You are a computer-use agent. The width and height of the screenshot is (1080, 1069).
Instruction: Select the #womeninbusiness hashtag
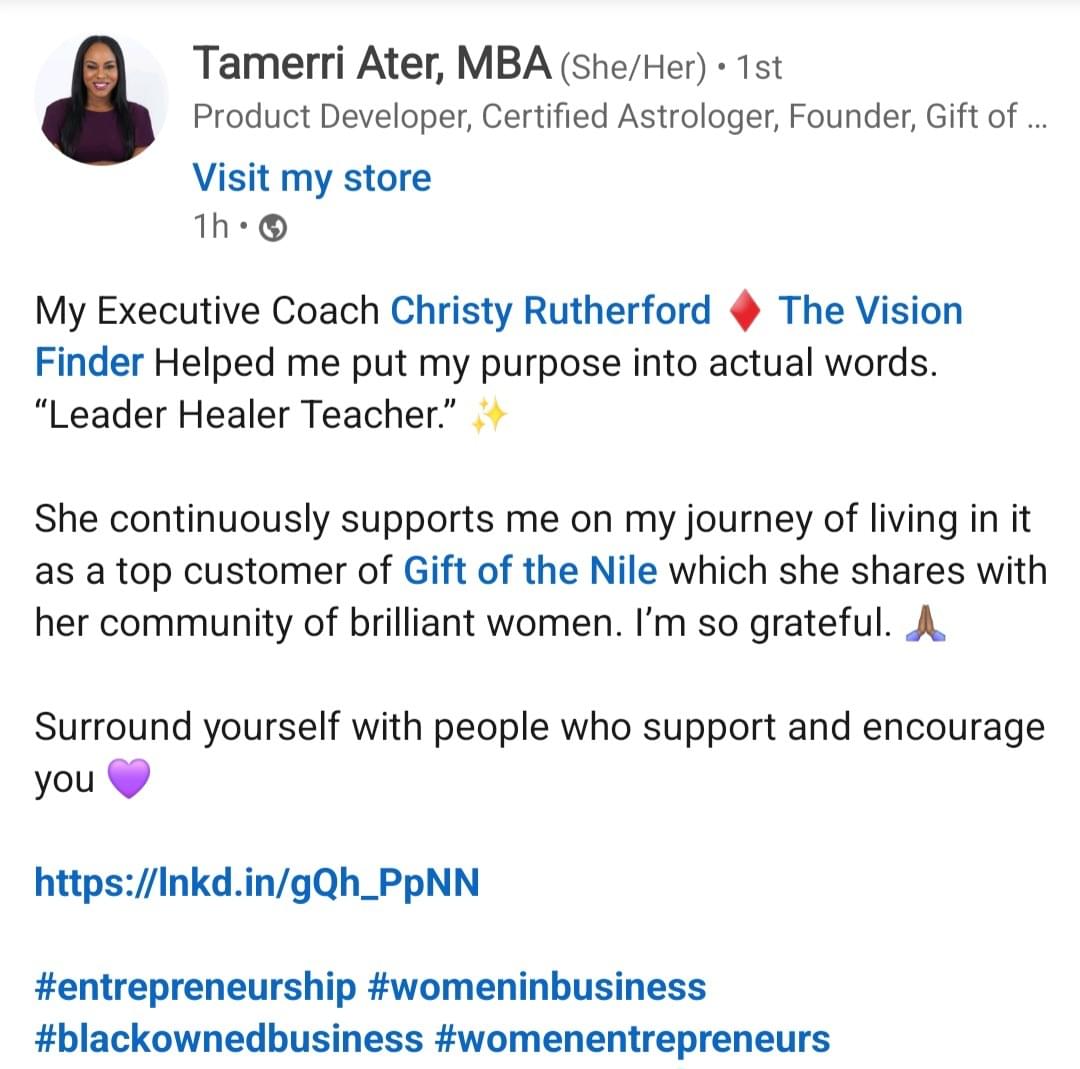(x=537, y=987)
